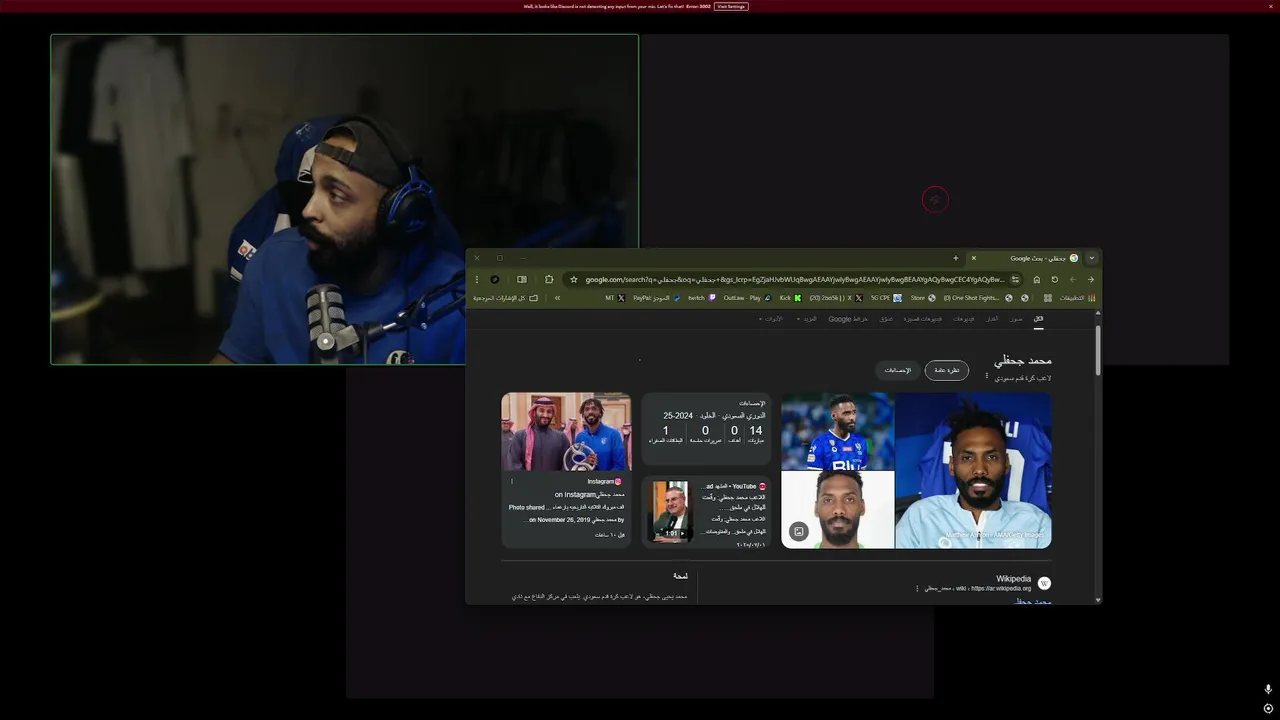
Task: Open the Chrome extensions puzzle icon
Action: point(549,280)
